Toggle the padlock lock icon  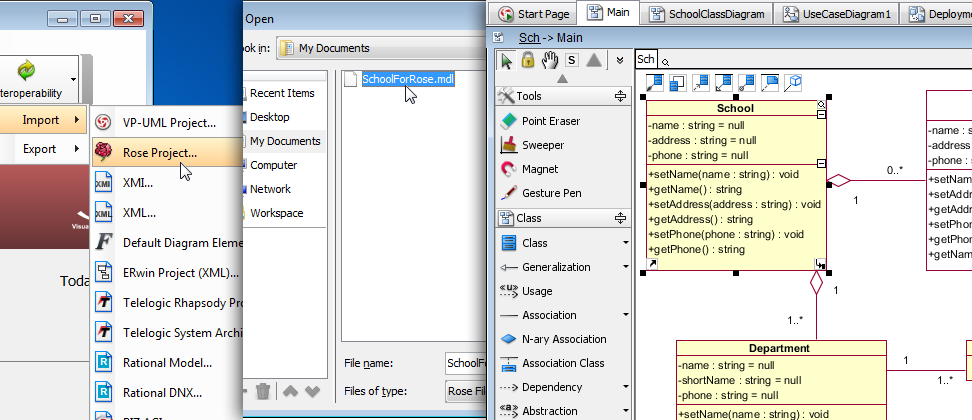pyautogui.click(x=528, y=60)
